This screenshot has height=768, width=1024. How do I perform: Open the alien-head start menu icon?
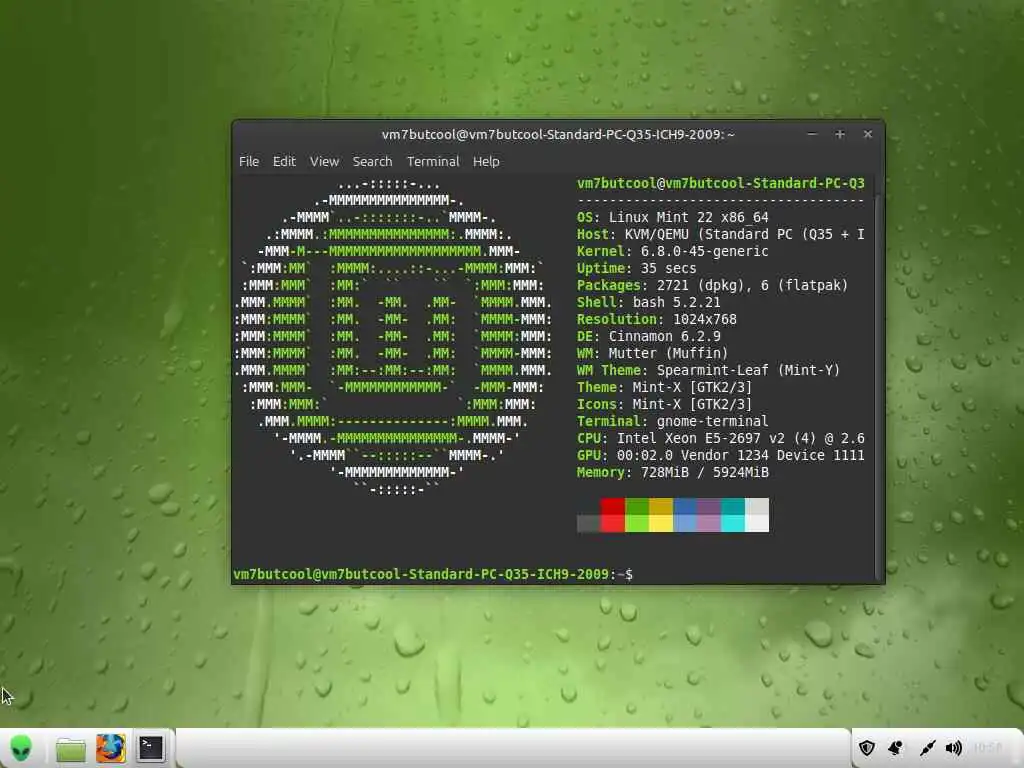(x=21, y=748)
